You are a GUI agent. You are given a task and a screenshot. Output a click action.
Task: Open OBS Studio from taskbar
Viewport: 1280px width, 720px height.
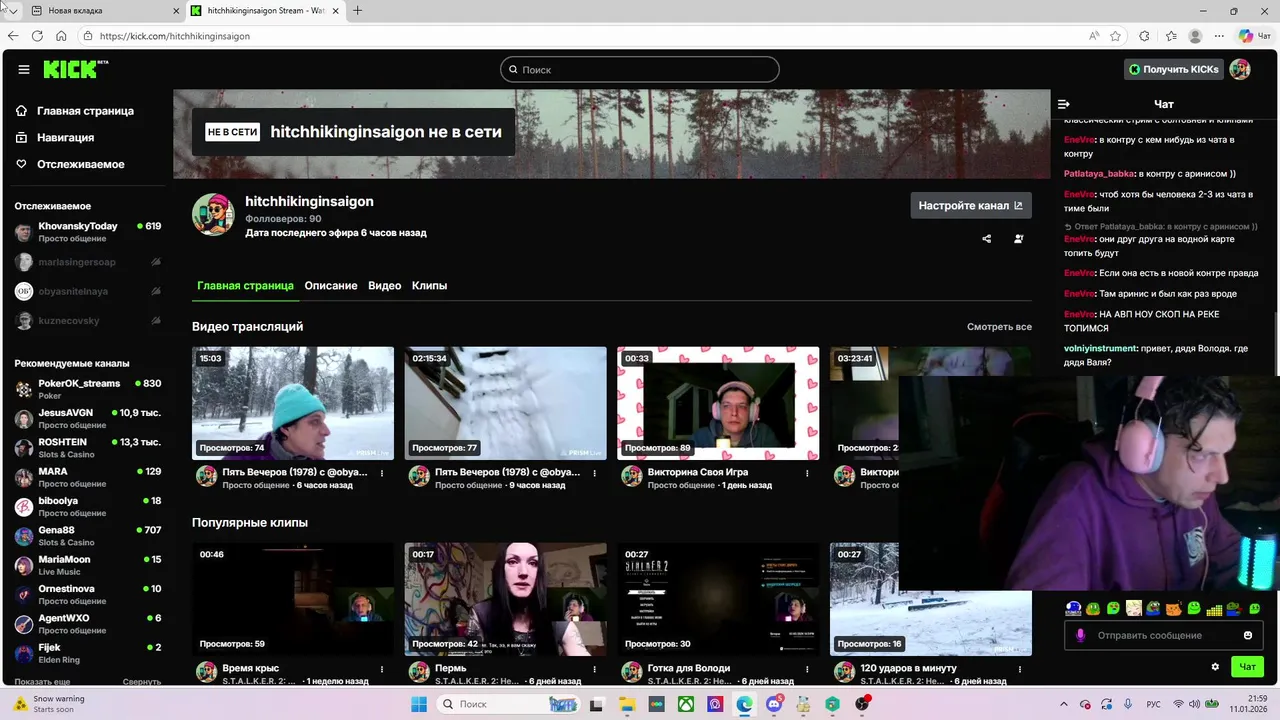[x=862, y=704]
